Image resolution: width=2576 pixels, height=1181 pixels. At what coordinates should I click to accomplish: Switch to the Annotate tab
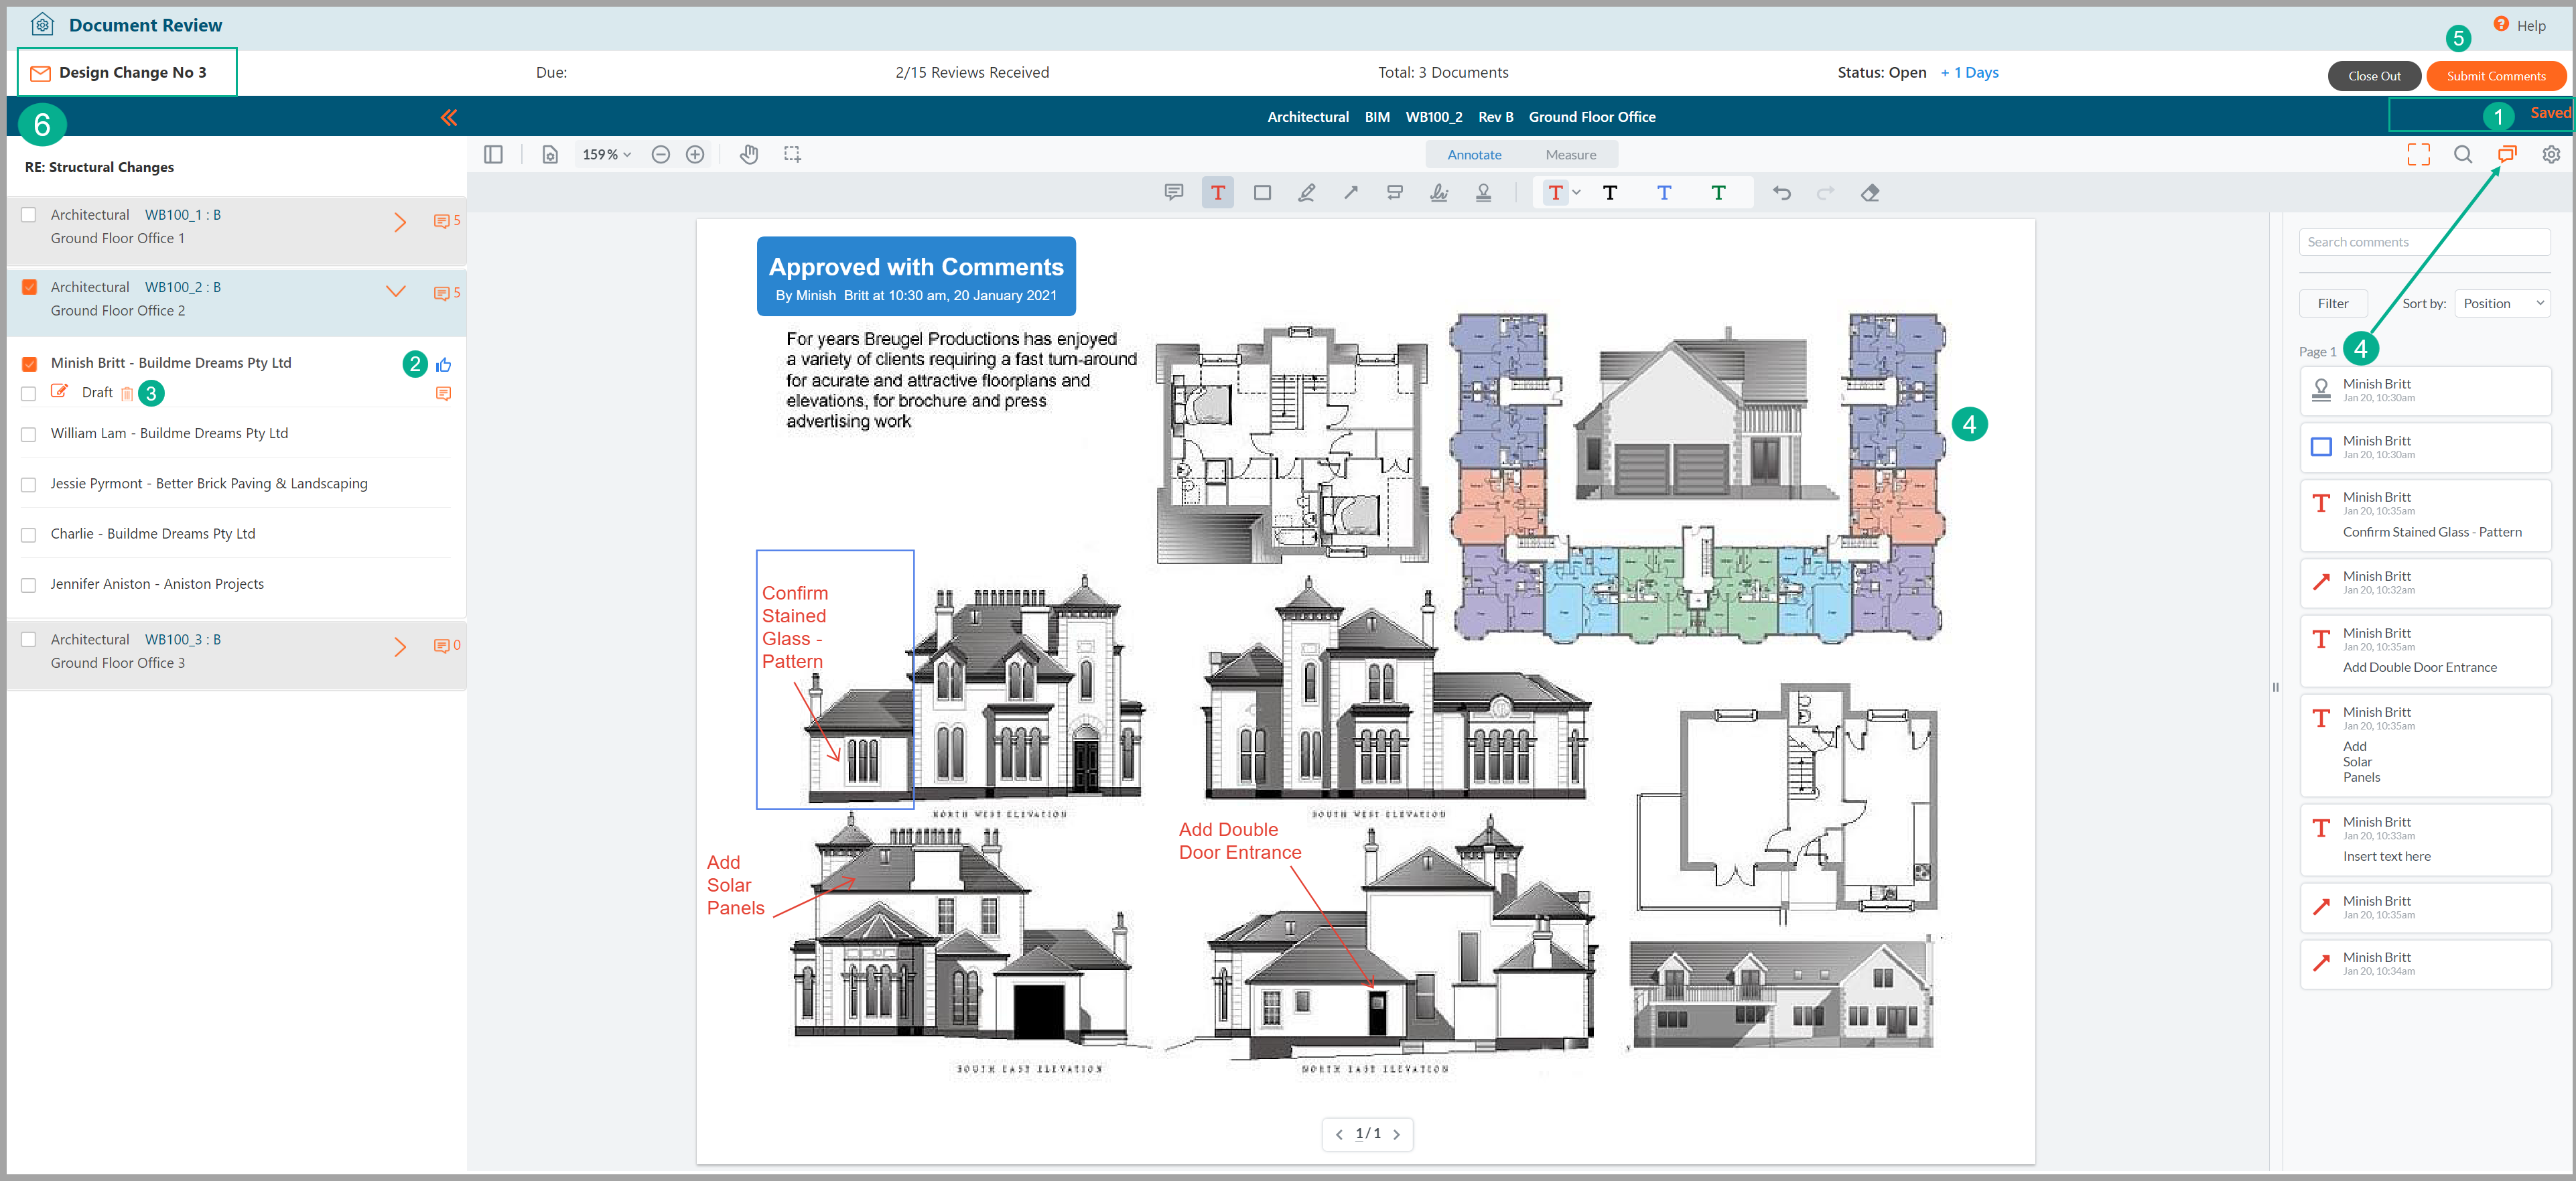click(1474, 154)
